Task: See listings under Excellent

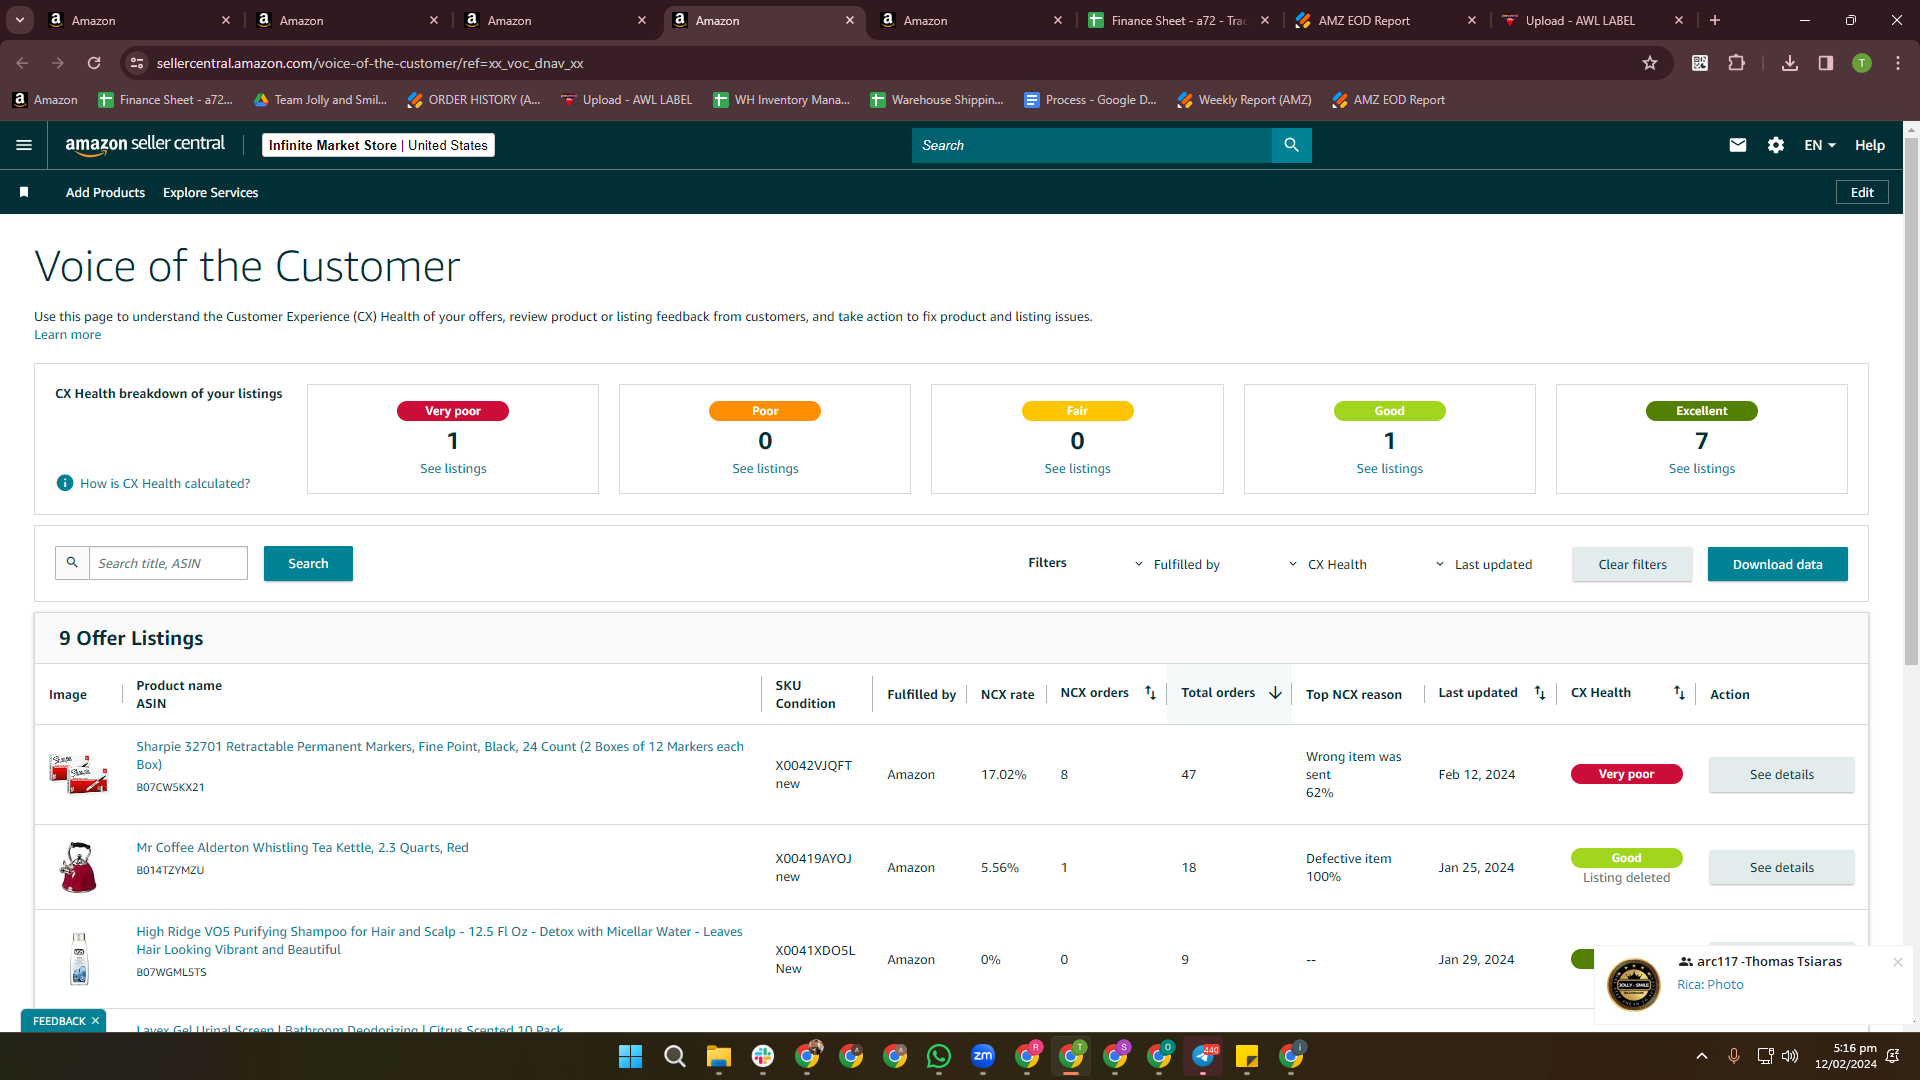Action: (1701, 468)
